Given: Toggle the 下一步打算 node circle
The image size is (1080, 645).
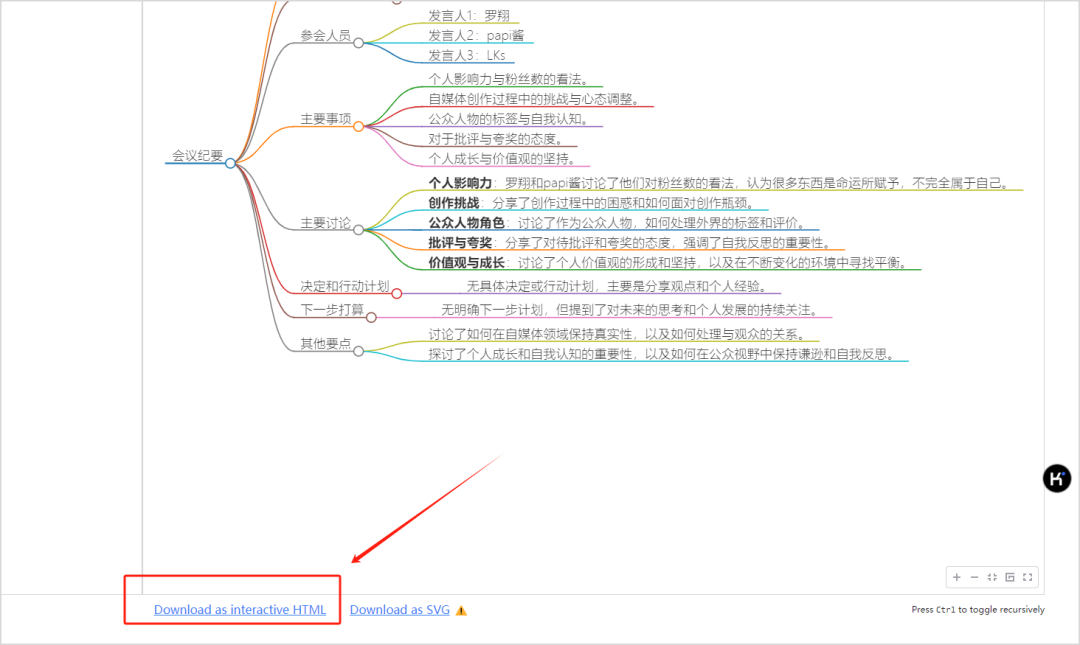Looking at the screenshot, I should (x=371, y=318).
